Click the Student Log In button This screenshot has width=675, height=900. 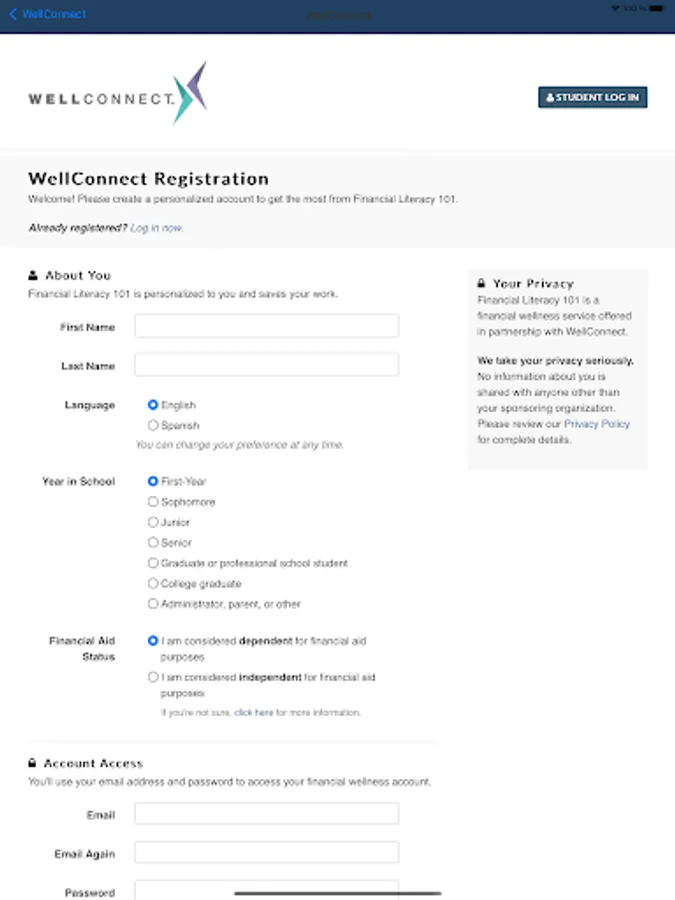(x=593, y=97)
